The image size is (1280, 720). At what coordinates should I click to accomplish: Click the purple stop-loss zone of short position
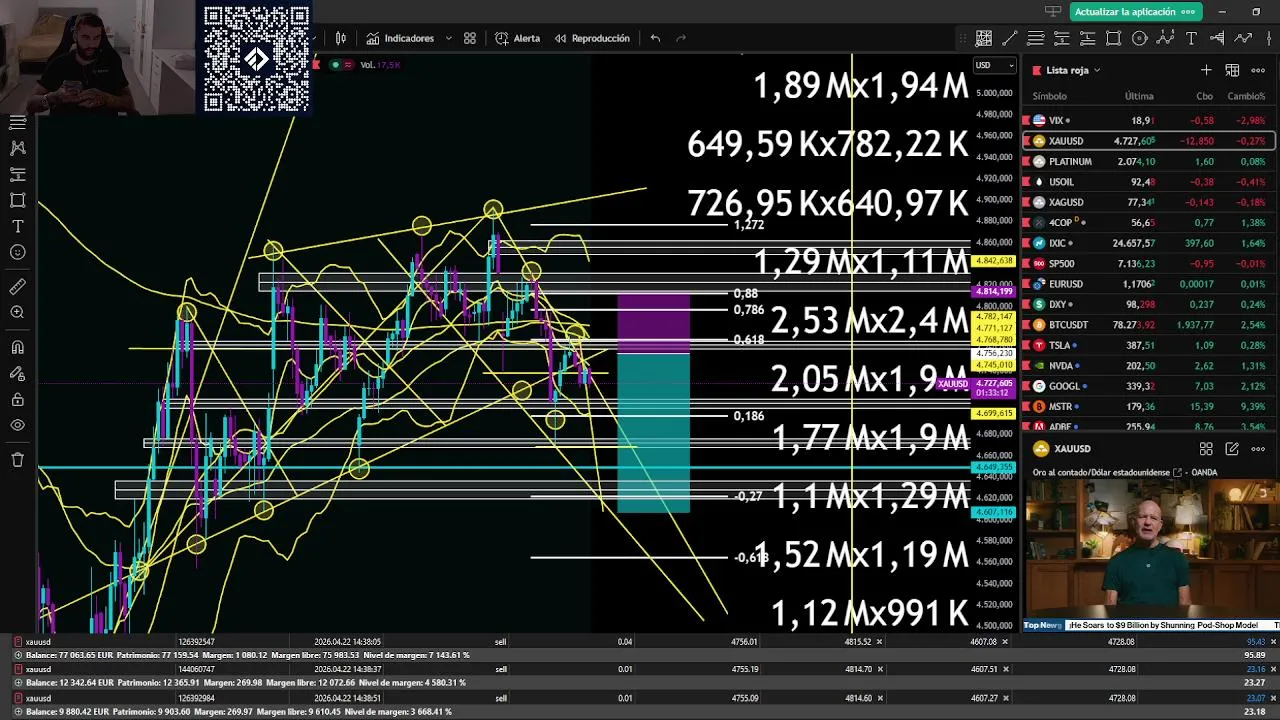point(653,323)
